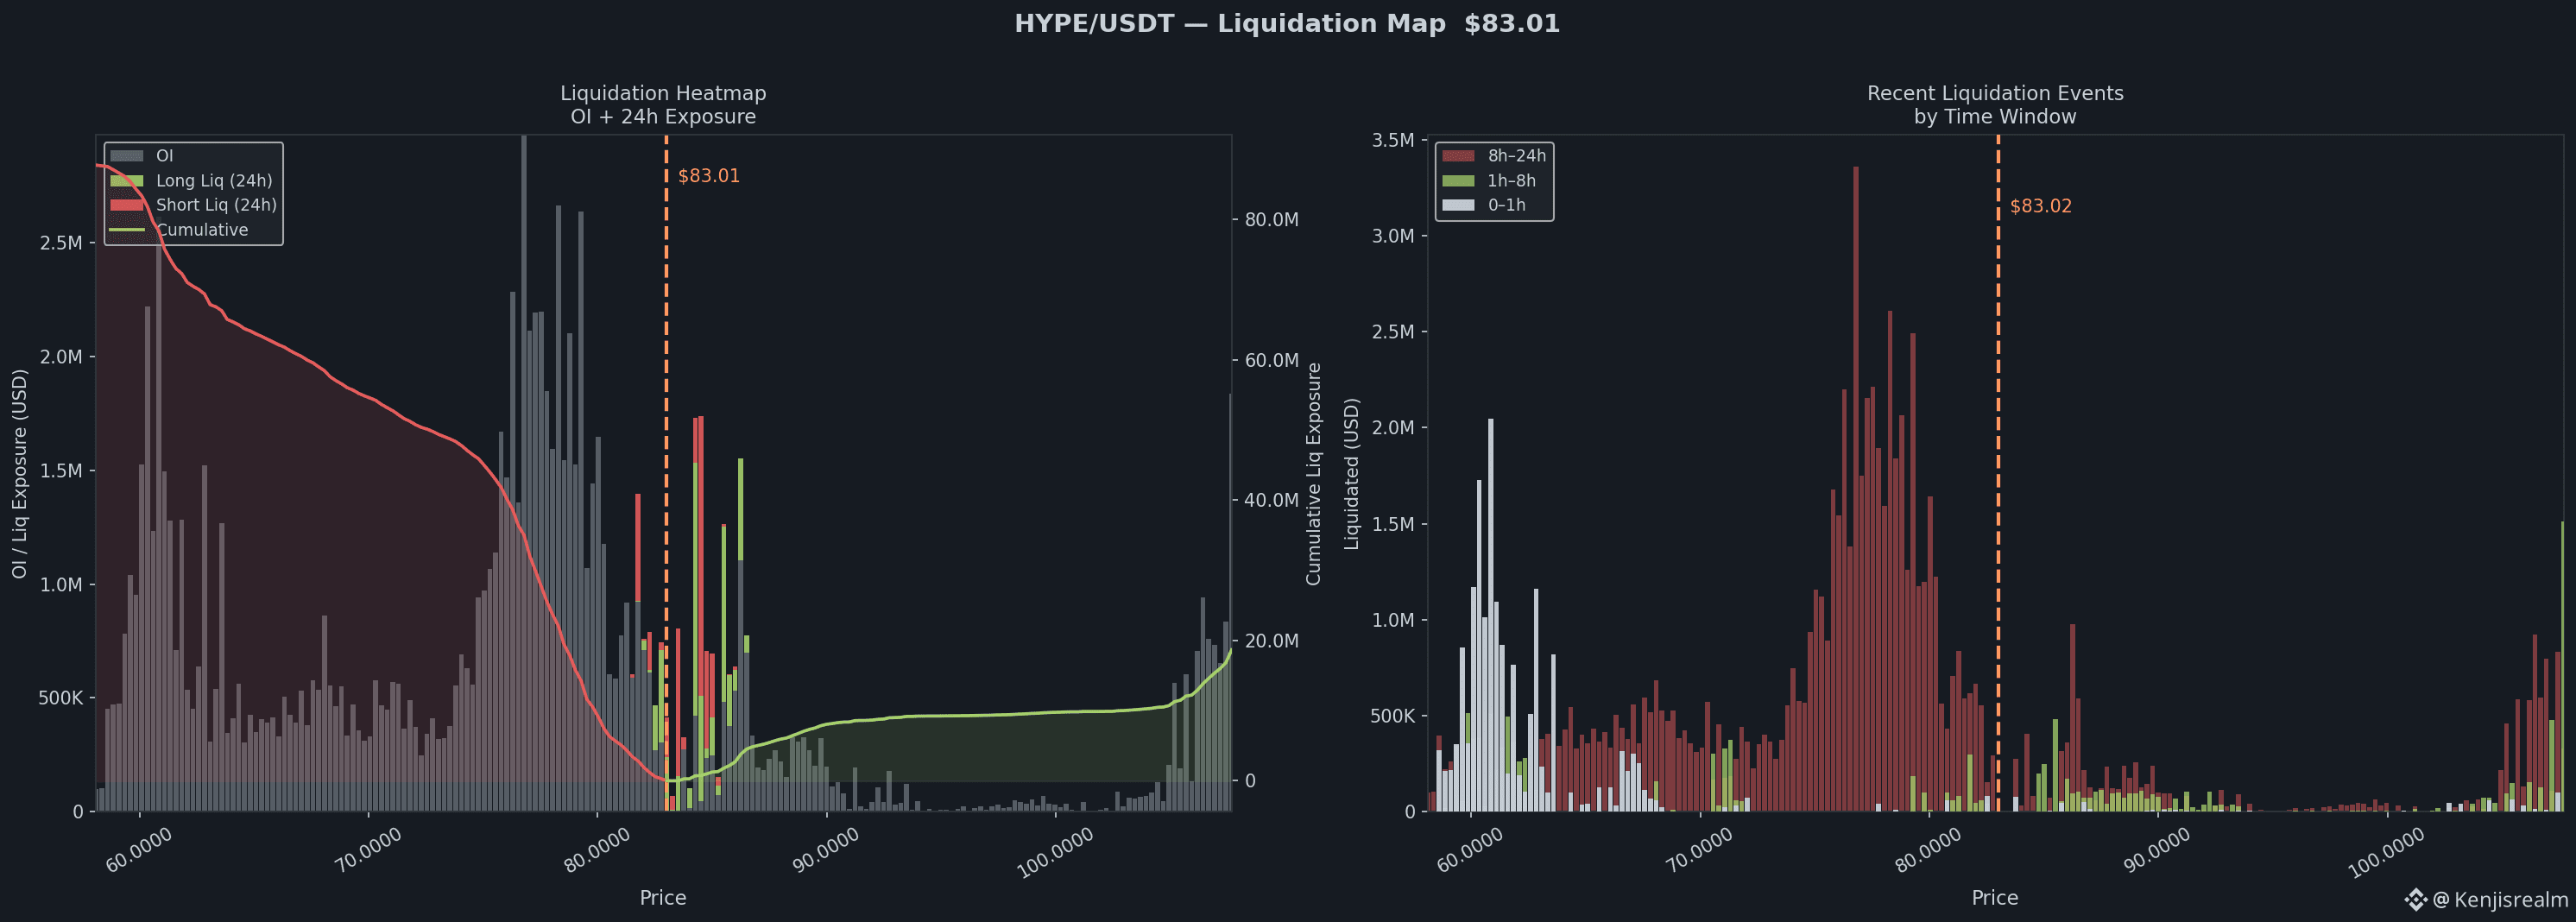Select the "Long Liq (24h)" legend label
The image size is (2576, 922).
pos(214,181)
